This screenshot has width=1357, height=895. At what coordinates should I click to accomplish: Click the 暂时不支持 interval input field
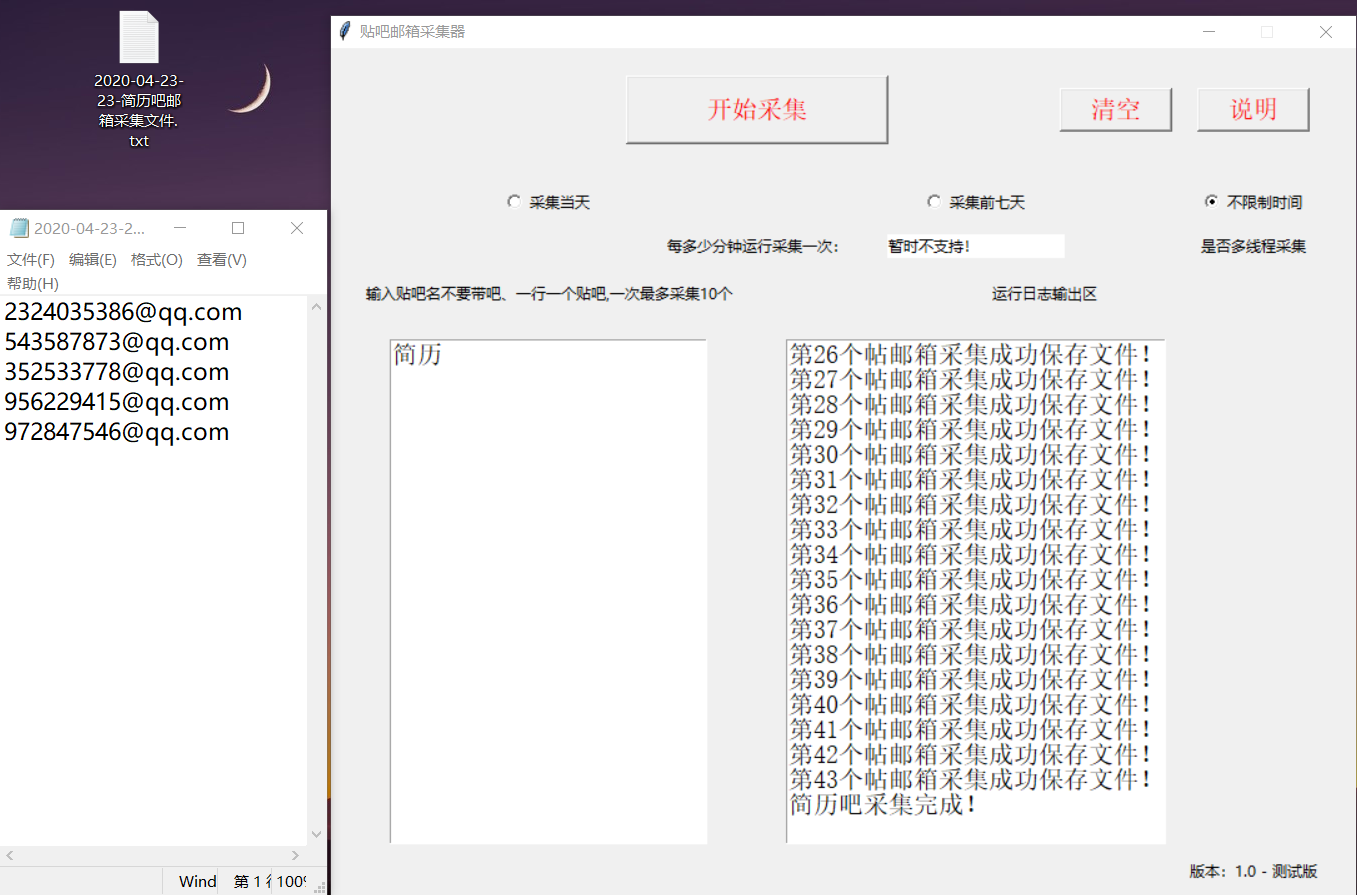(x=974, y=245)
